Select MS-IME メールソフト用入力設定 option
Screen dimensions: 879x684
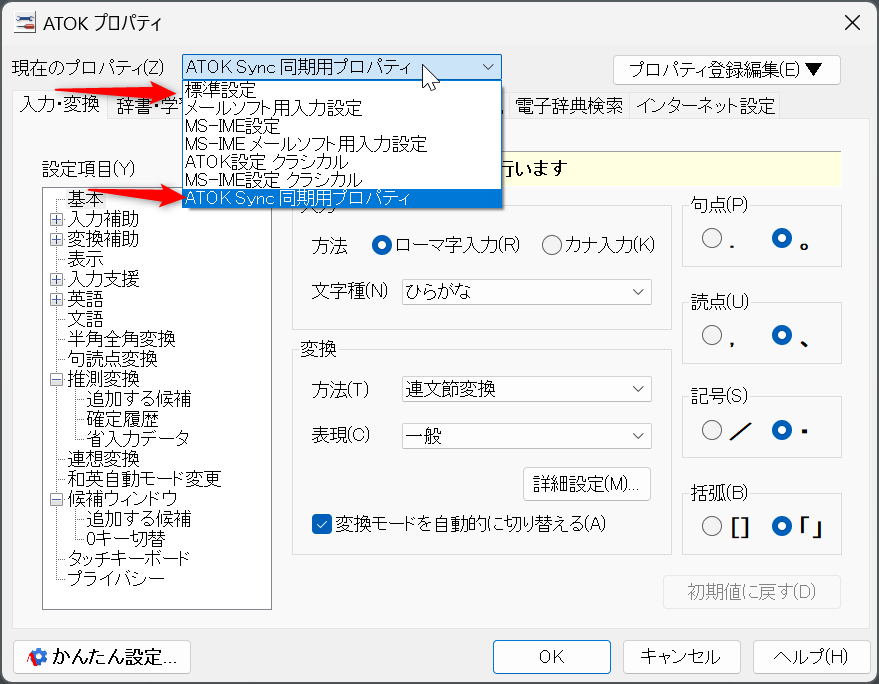pos(341,144)
